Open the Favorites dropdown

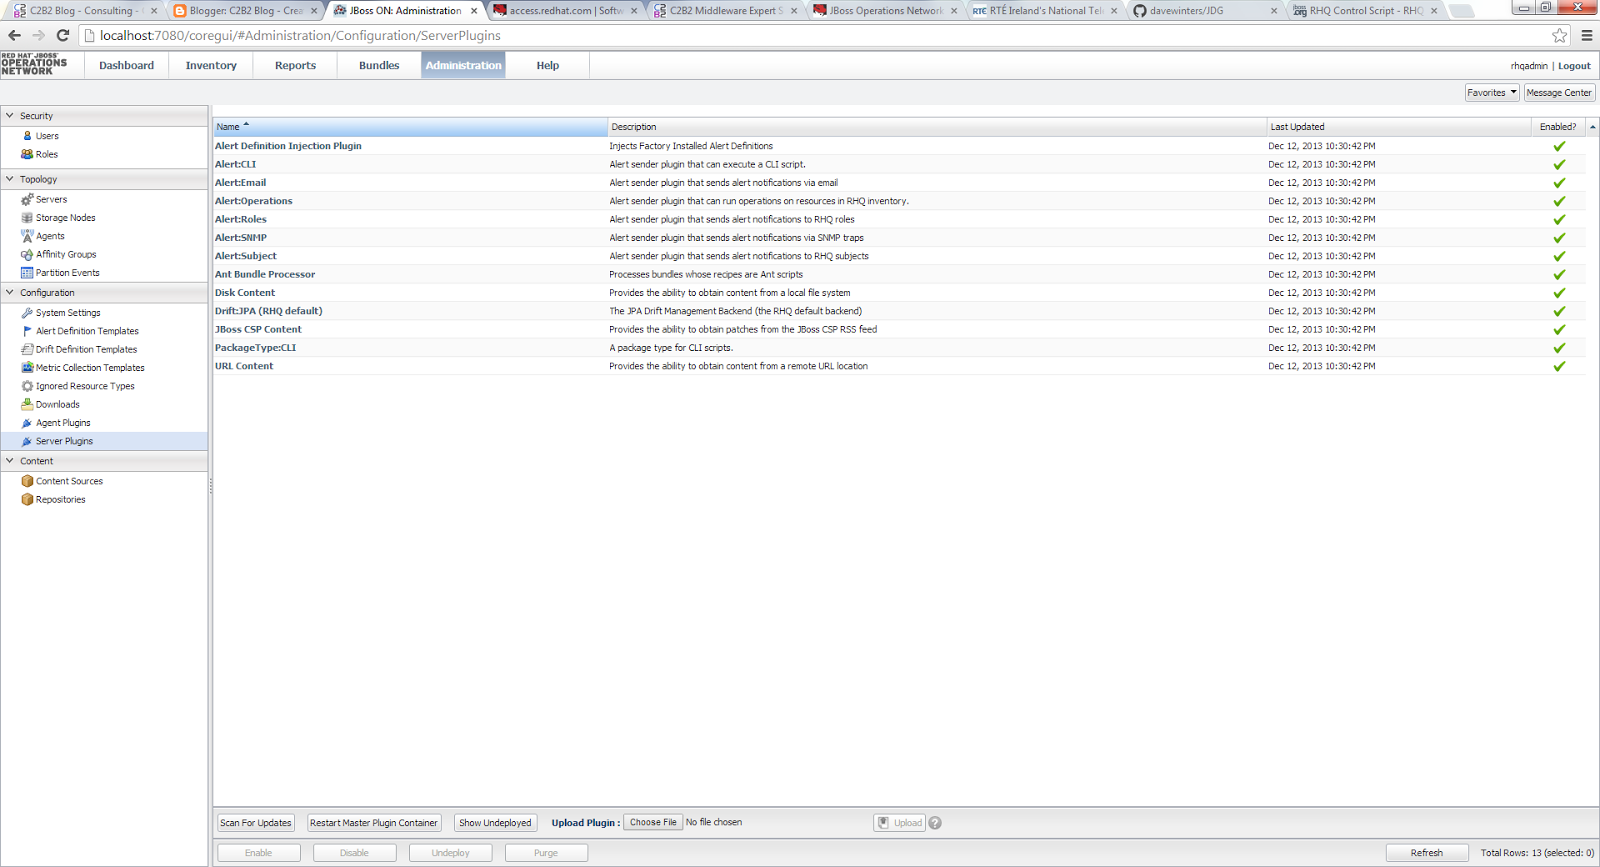click(x=1492, y=92)
